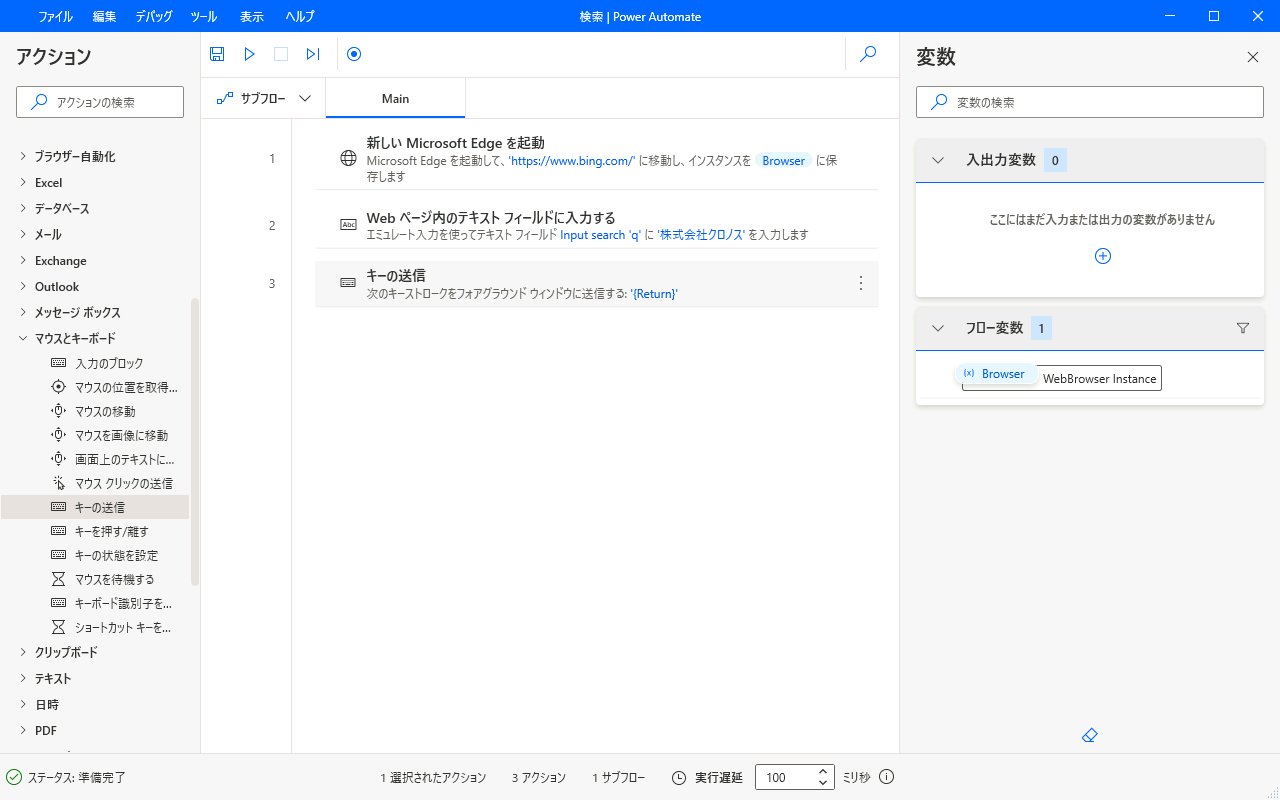Click Input search 'q' link
The width and height of the screenshot is (1280, 800).
pos(600,235)
